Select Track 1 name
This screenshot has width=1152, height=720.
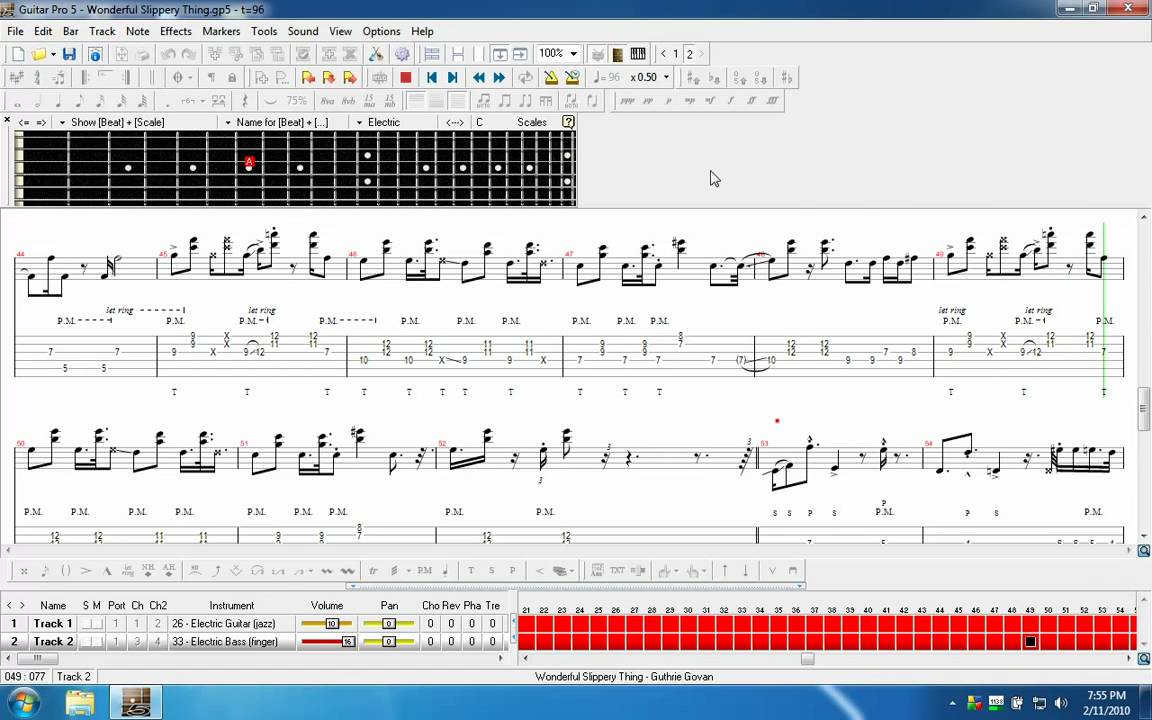click(53, 624)
